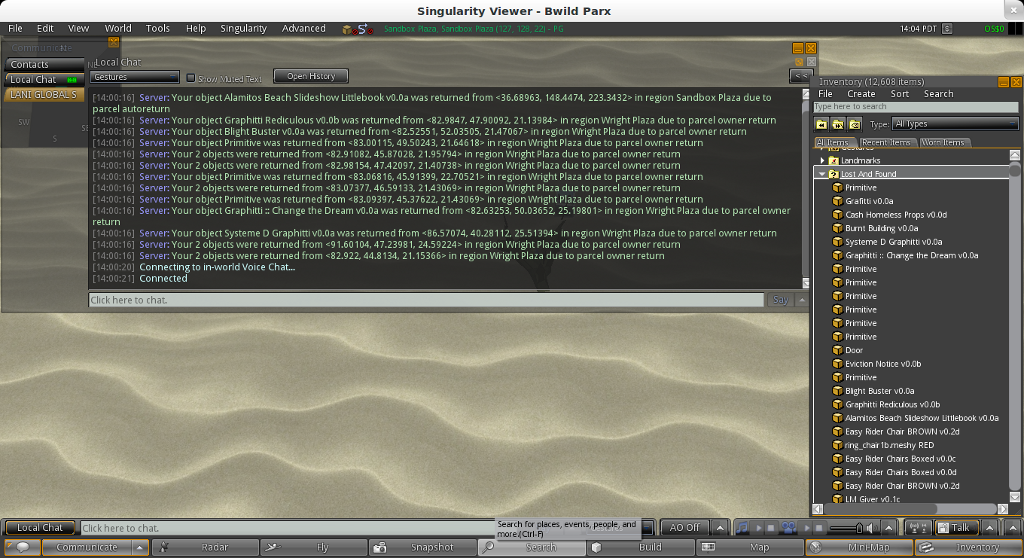
Task: Toggle Fly mode in toolbar
Action: pos(313,547)
